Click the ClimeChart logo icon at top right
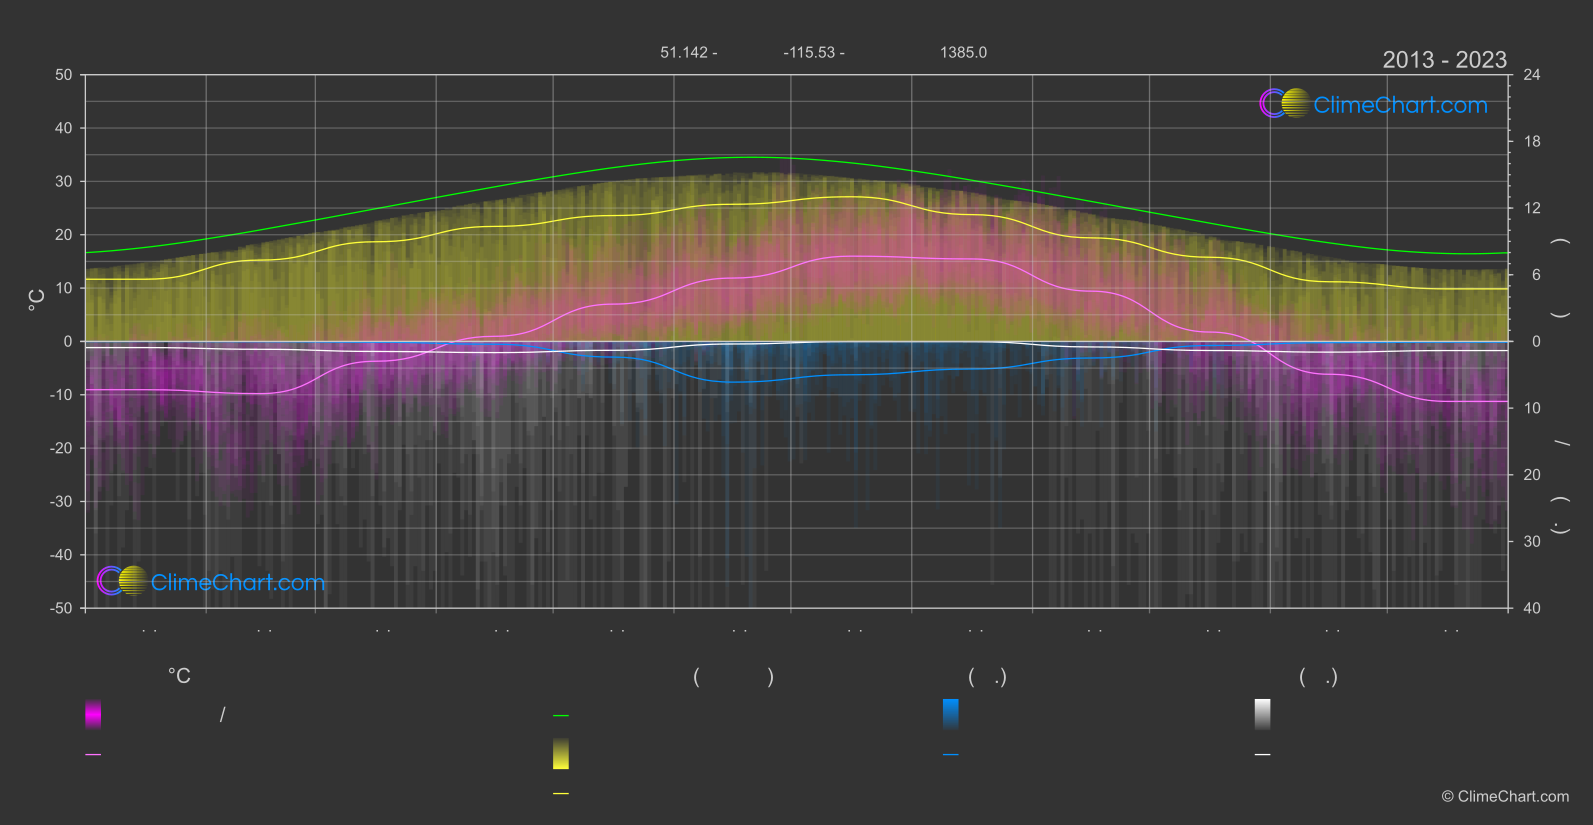Image resolution: width=1593 pixels, height=825 pixels. pyautogui.click(x=1284, y=104)
